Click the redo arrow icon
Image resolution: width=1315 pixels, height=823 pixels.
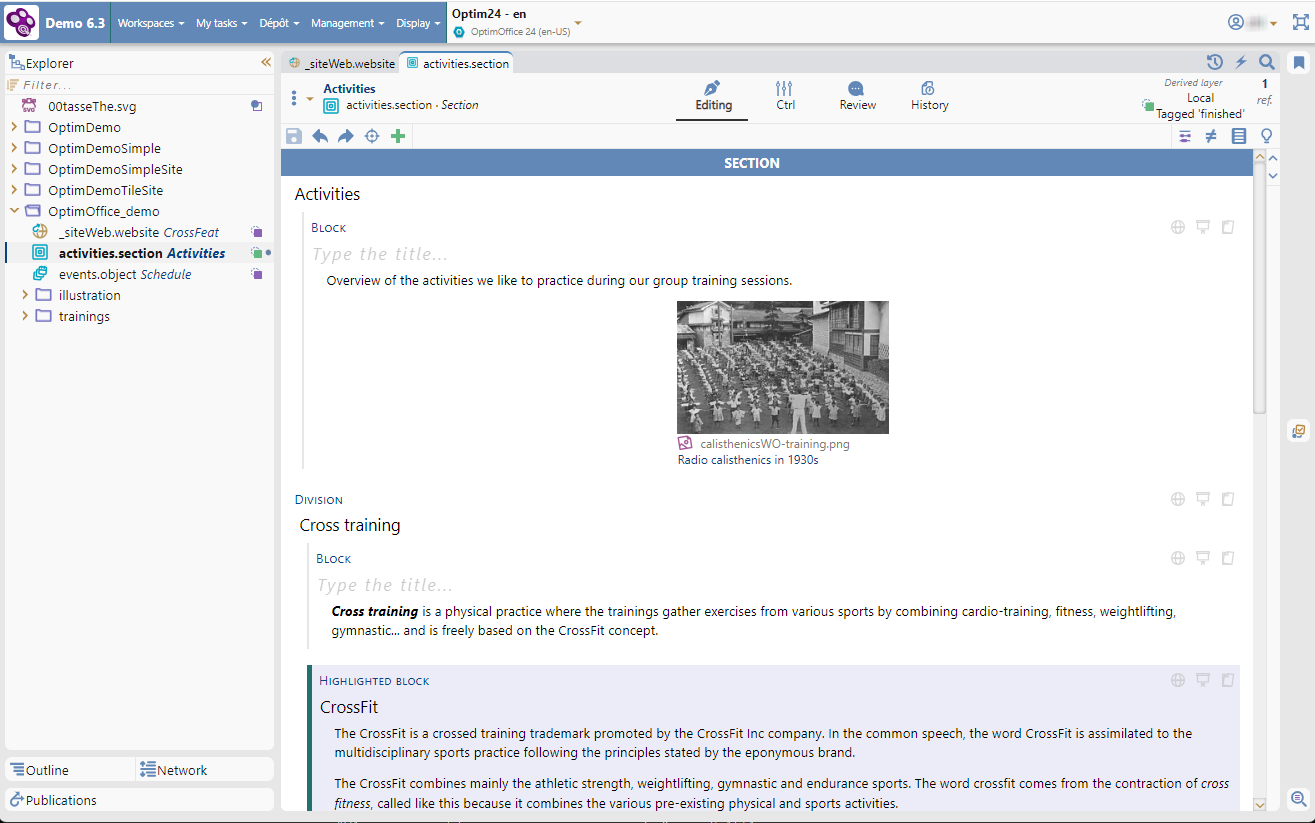pyautogui.click(x=346, y=136)
